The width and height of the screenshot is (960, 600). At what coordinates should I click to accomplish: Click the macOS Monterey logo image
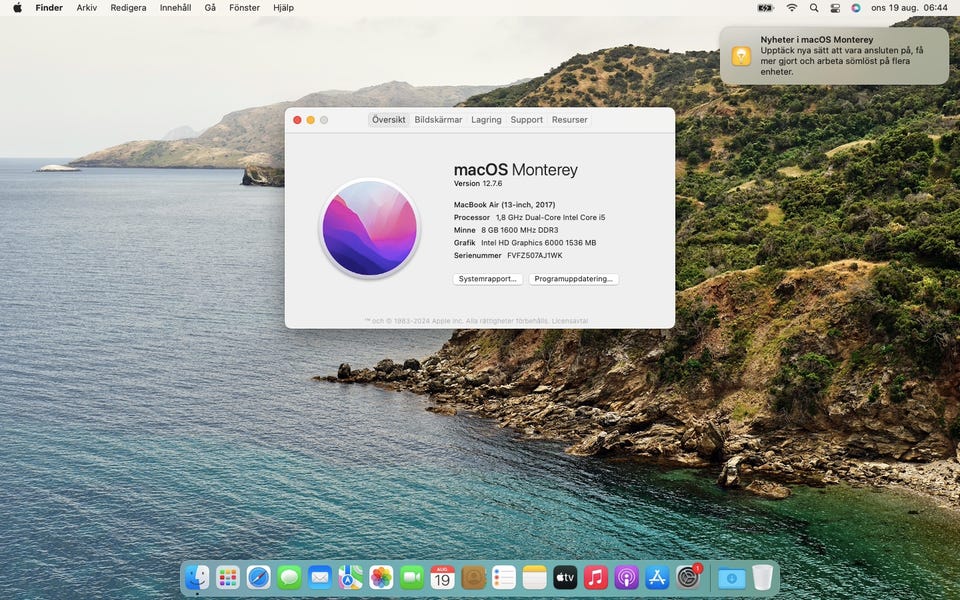click(x=370, y=228)
